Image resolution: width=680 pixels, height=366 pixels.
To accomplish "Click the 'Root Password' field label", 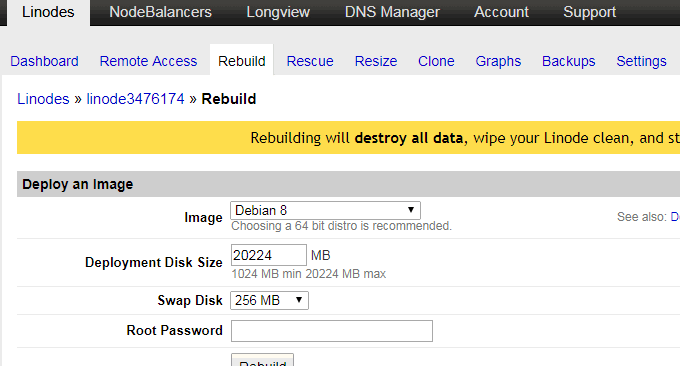I will [175, 330].
